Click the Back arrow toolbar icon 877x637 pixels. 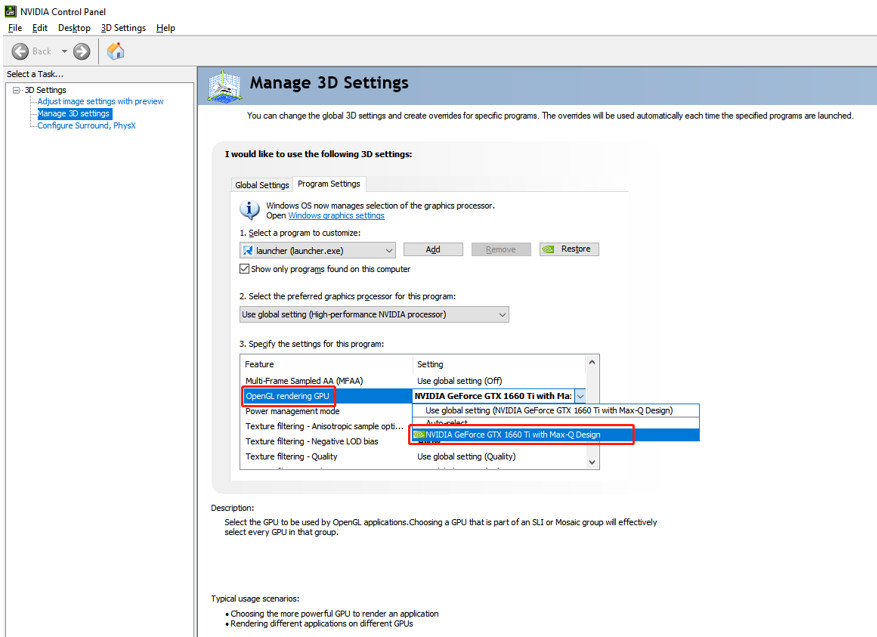coord(20,51)
